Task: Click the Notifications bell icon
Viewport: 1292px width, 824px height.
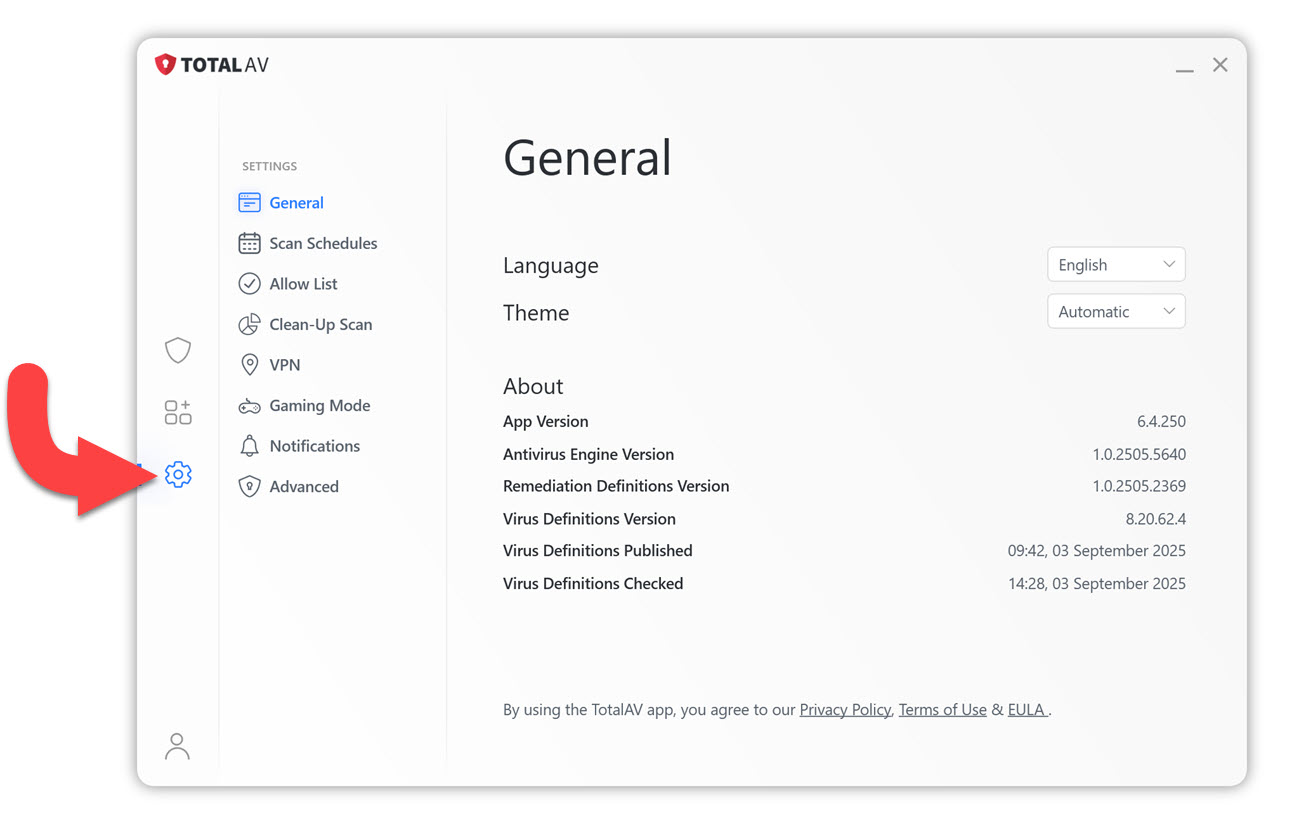Action: coord(249,446)
